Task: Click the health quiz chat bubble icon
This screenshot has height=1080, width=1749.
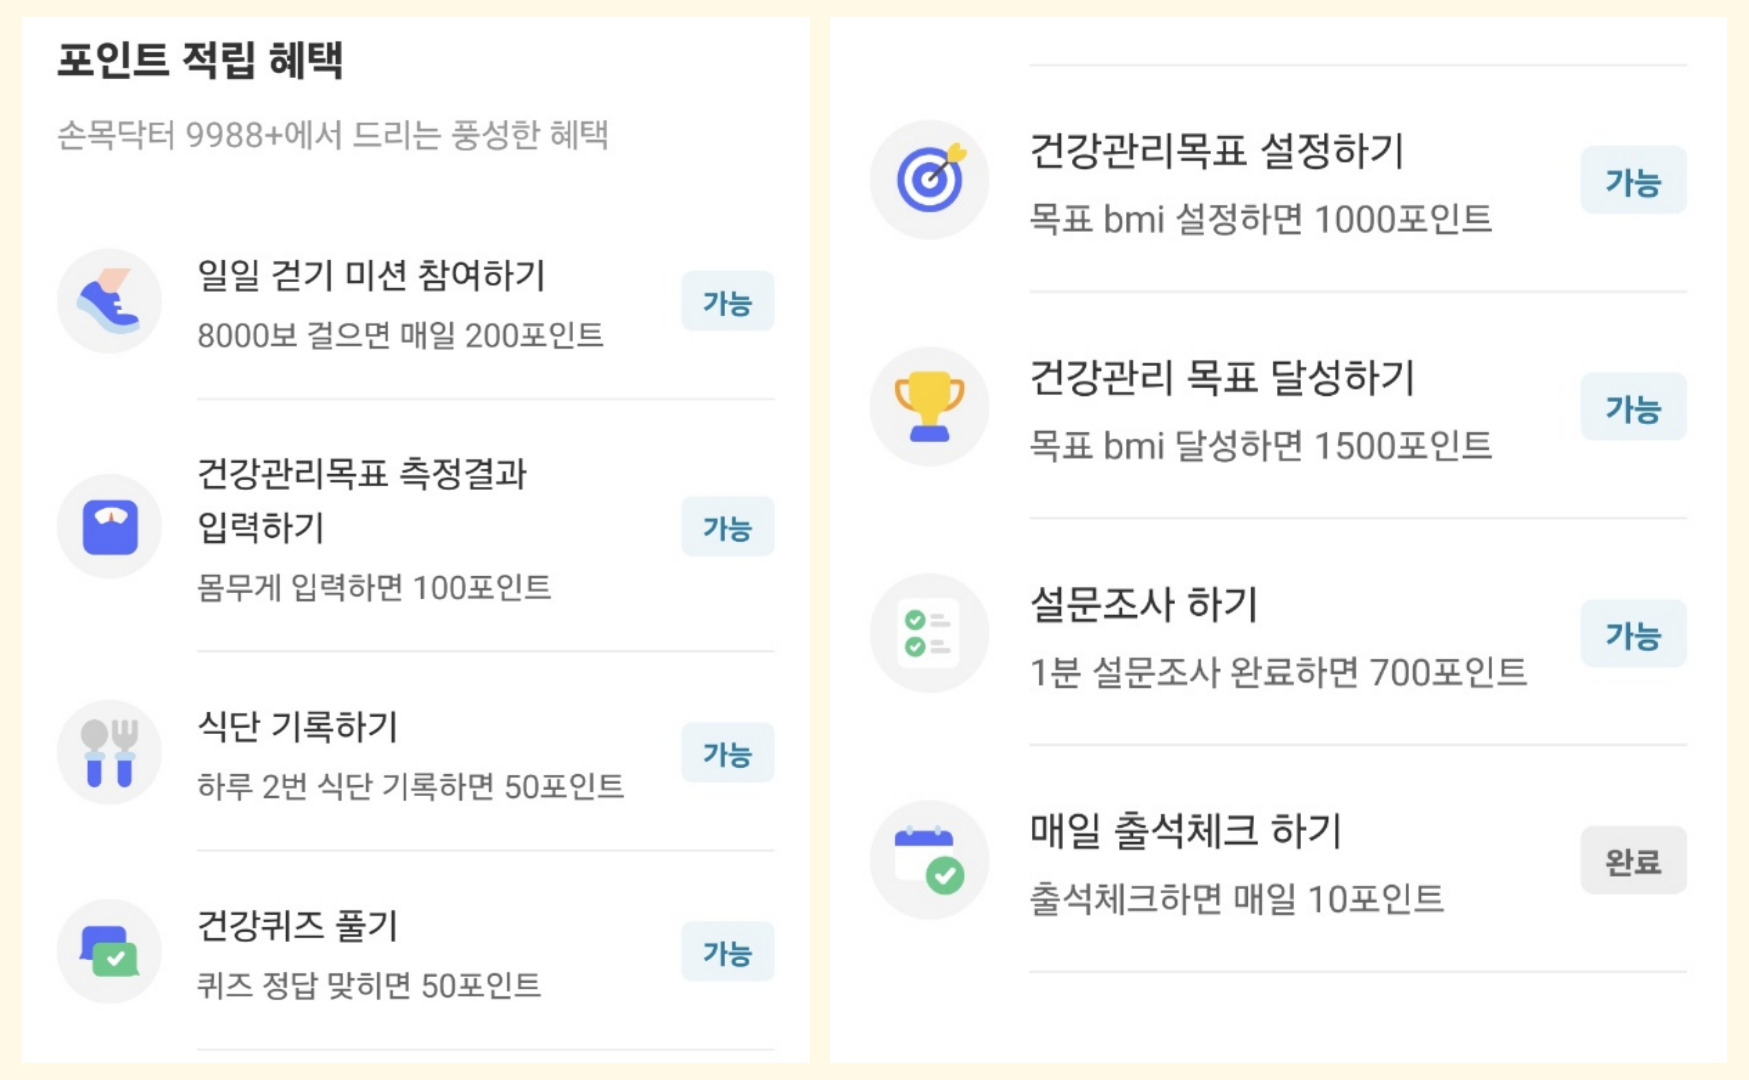Action: [x=110, y=952]
